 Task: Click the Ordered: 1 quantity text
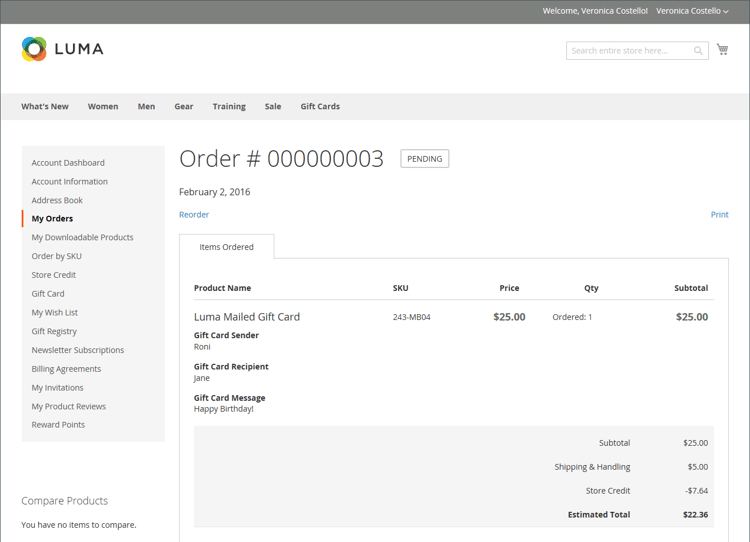coord(572,317)
